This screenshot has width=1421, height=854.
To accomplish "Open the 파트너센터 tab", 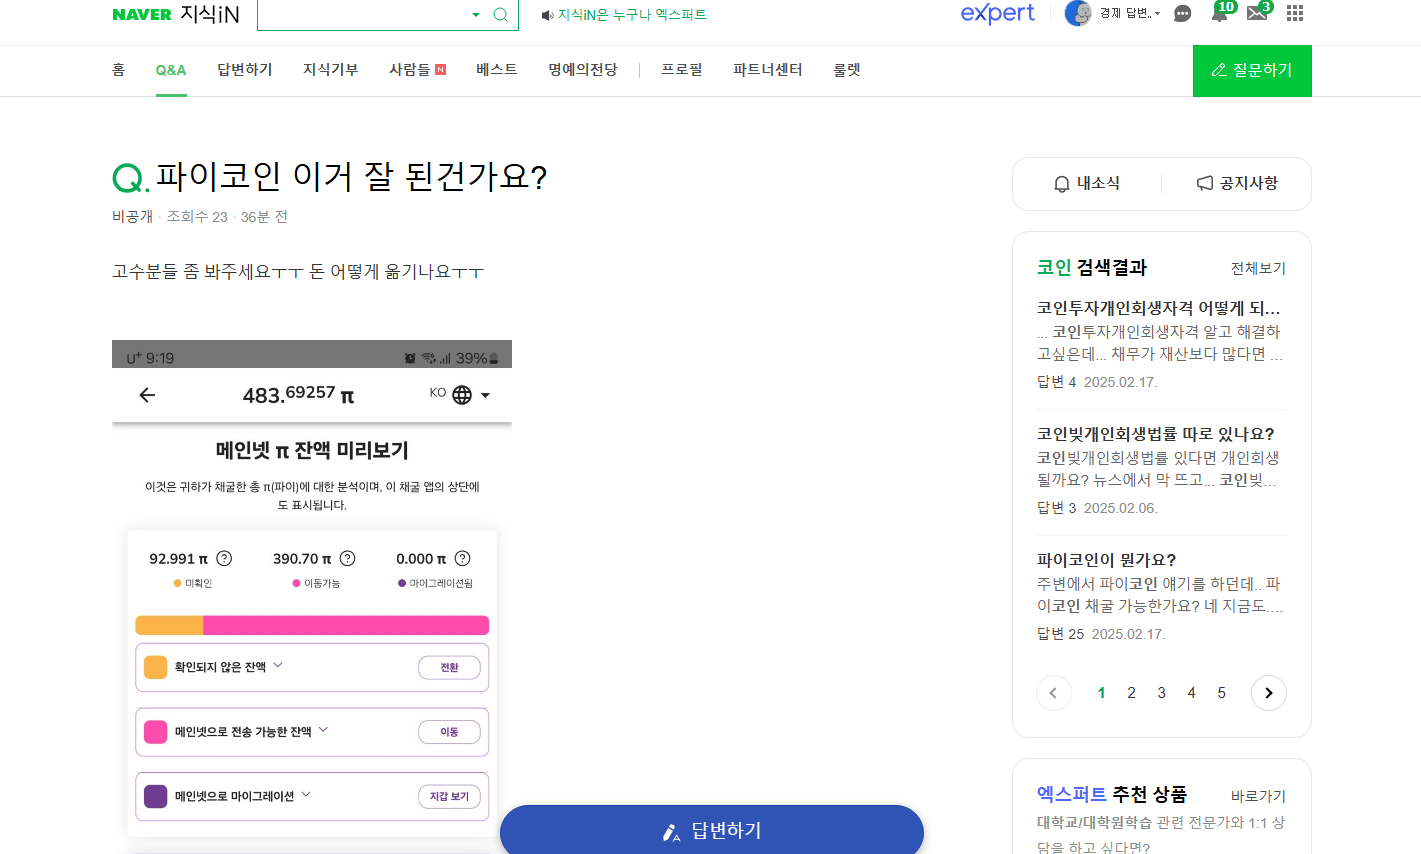I will tap(768, 70).
